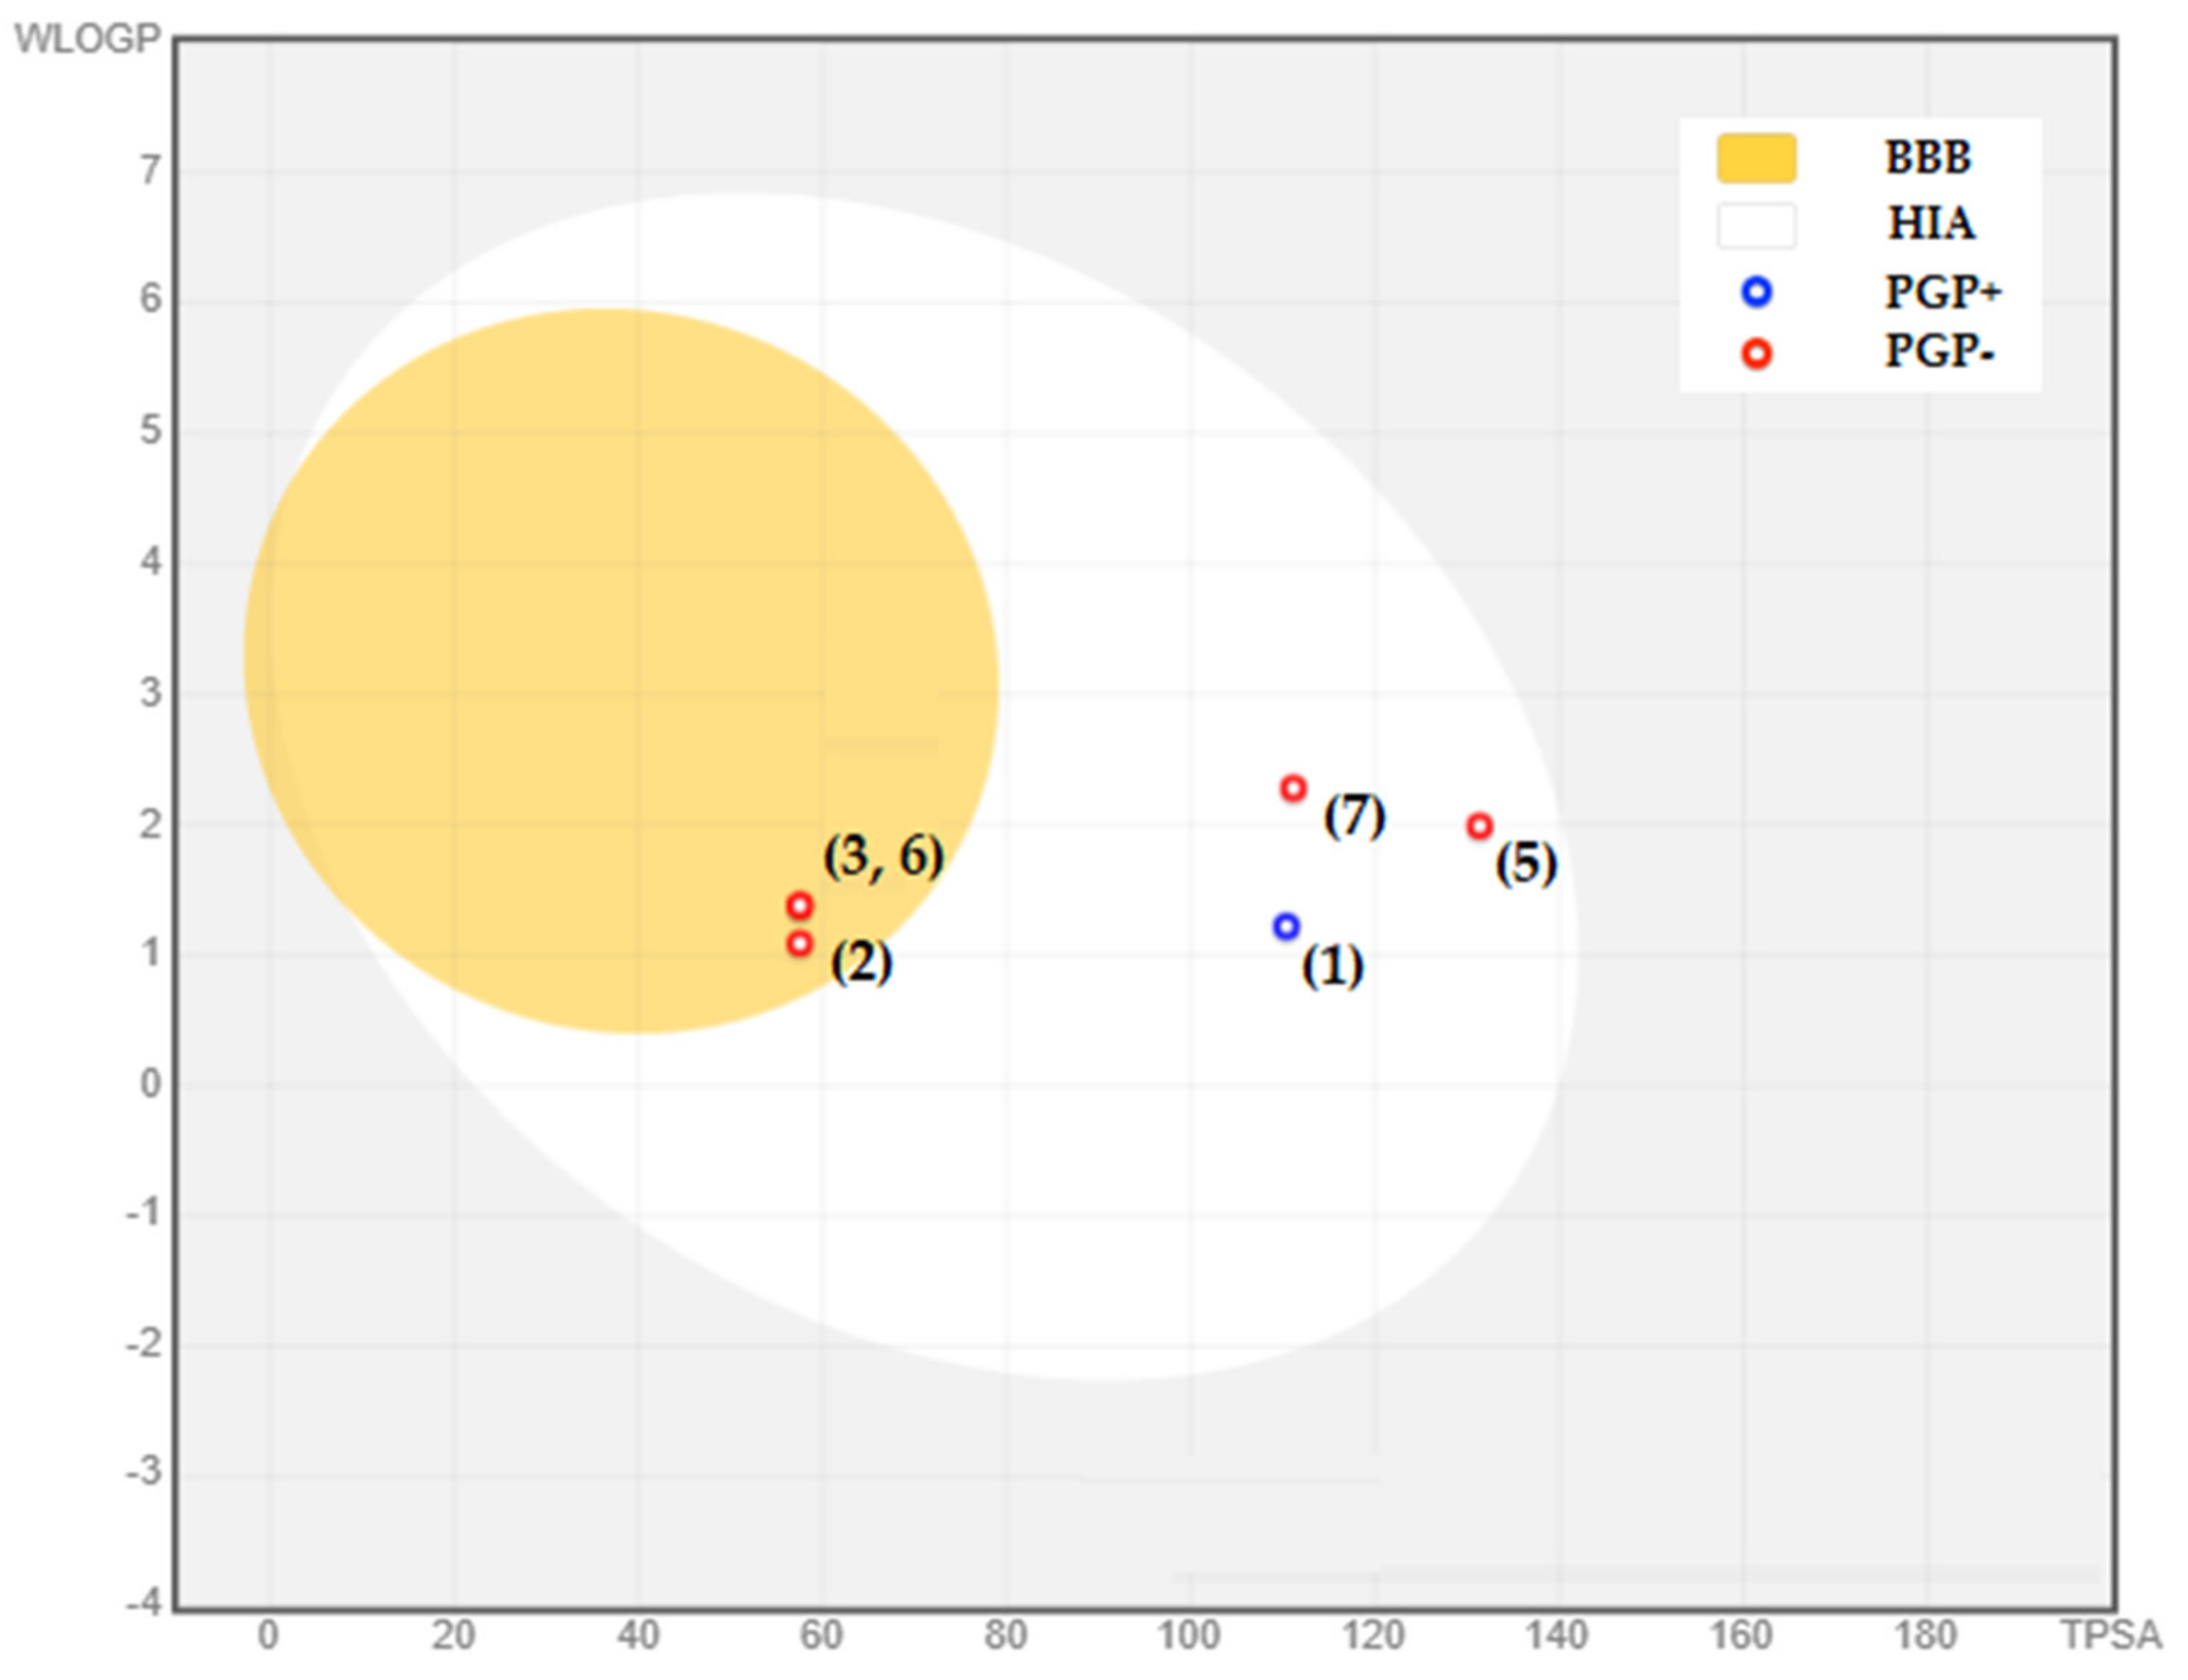Click the red marker near label (5)

[1480, 827]
